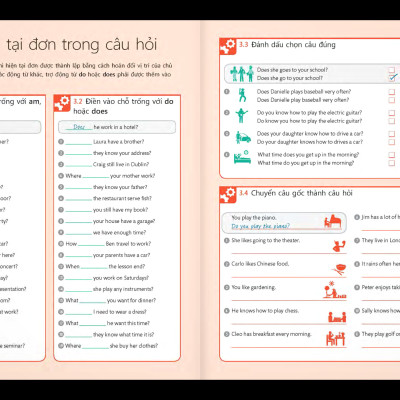Click the blank after 'Where' in 'your mother work?'
Image resolution: width=400 pixels, height=400 pixels.
coord(96,177)
